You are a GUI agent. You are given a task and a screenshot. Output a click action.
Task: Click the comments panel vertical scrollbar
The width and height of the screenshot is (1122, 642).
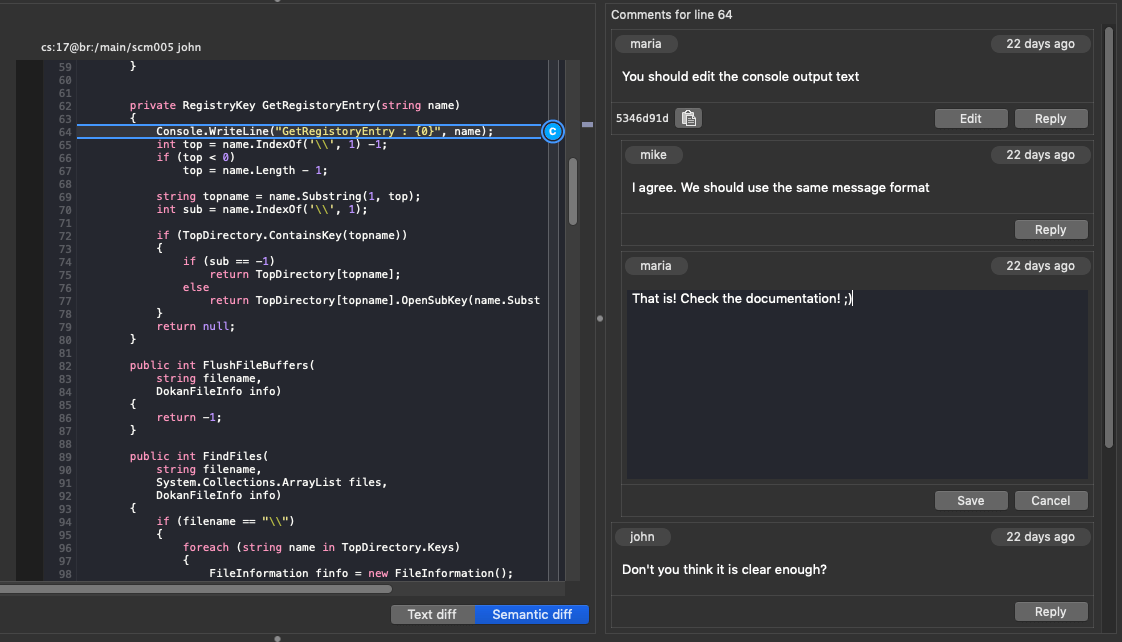(x=1109, y=236)
